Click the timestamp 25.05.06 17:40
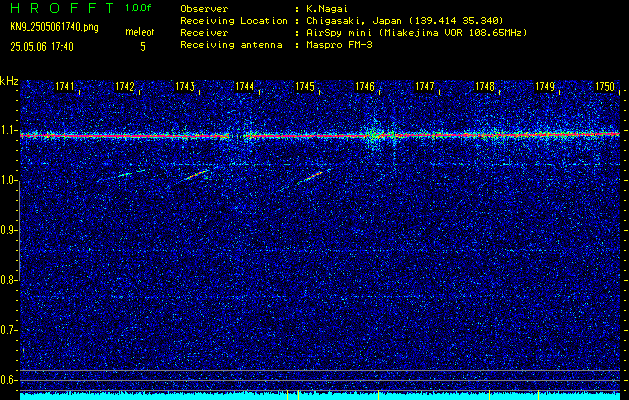This screenshot has height=400, width=629. click(42, 47)
